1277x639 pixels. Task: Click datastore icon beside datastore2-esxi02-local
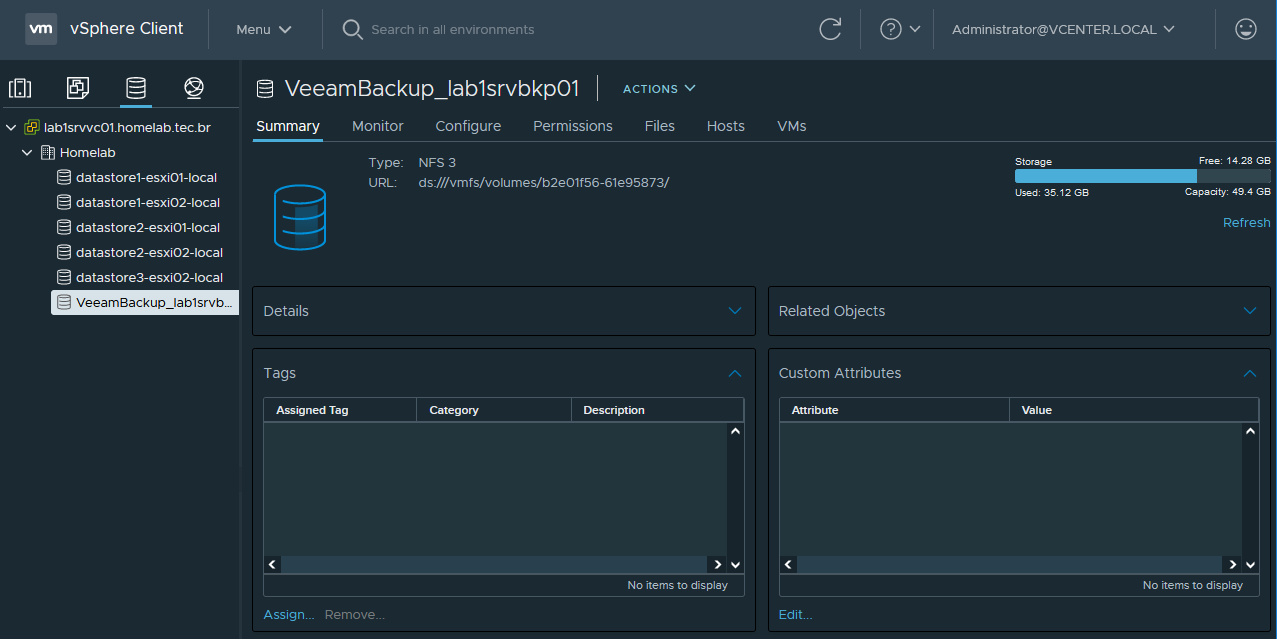pyautogui.click(x=64, y=253)
